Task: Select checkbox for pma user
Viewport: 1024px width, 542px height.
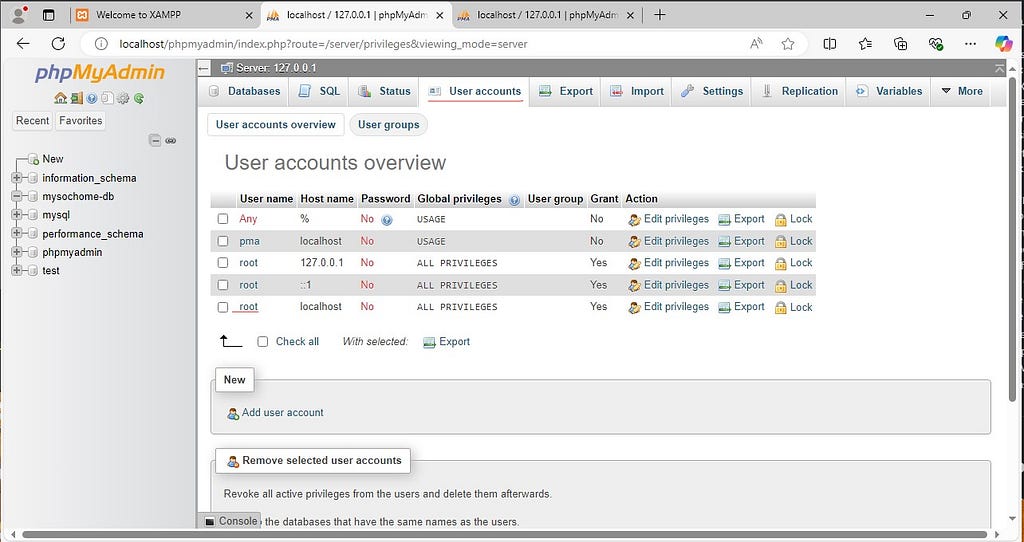Action: 223,242
